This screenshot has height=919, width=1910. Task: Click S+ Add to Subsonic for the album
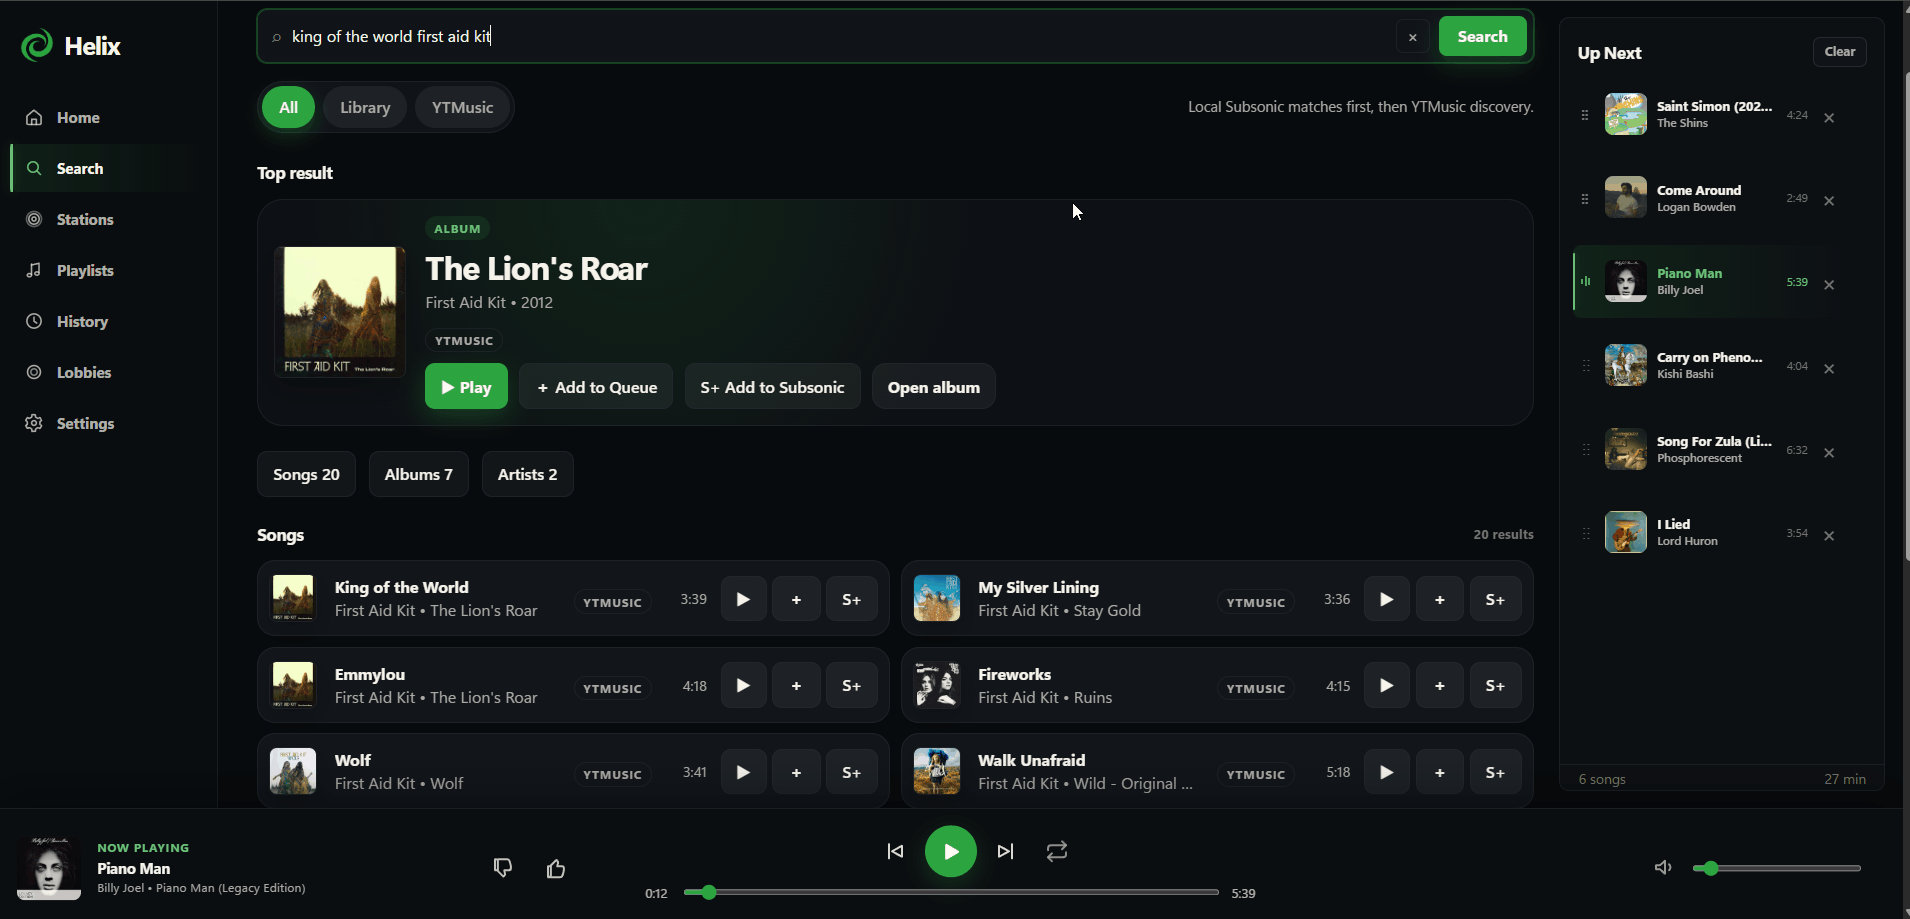pyautogui.click(x=772, y=387)
